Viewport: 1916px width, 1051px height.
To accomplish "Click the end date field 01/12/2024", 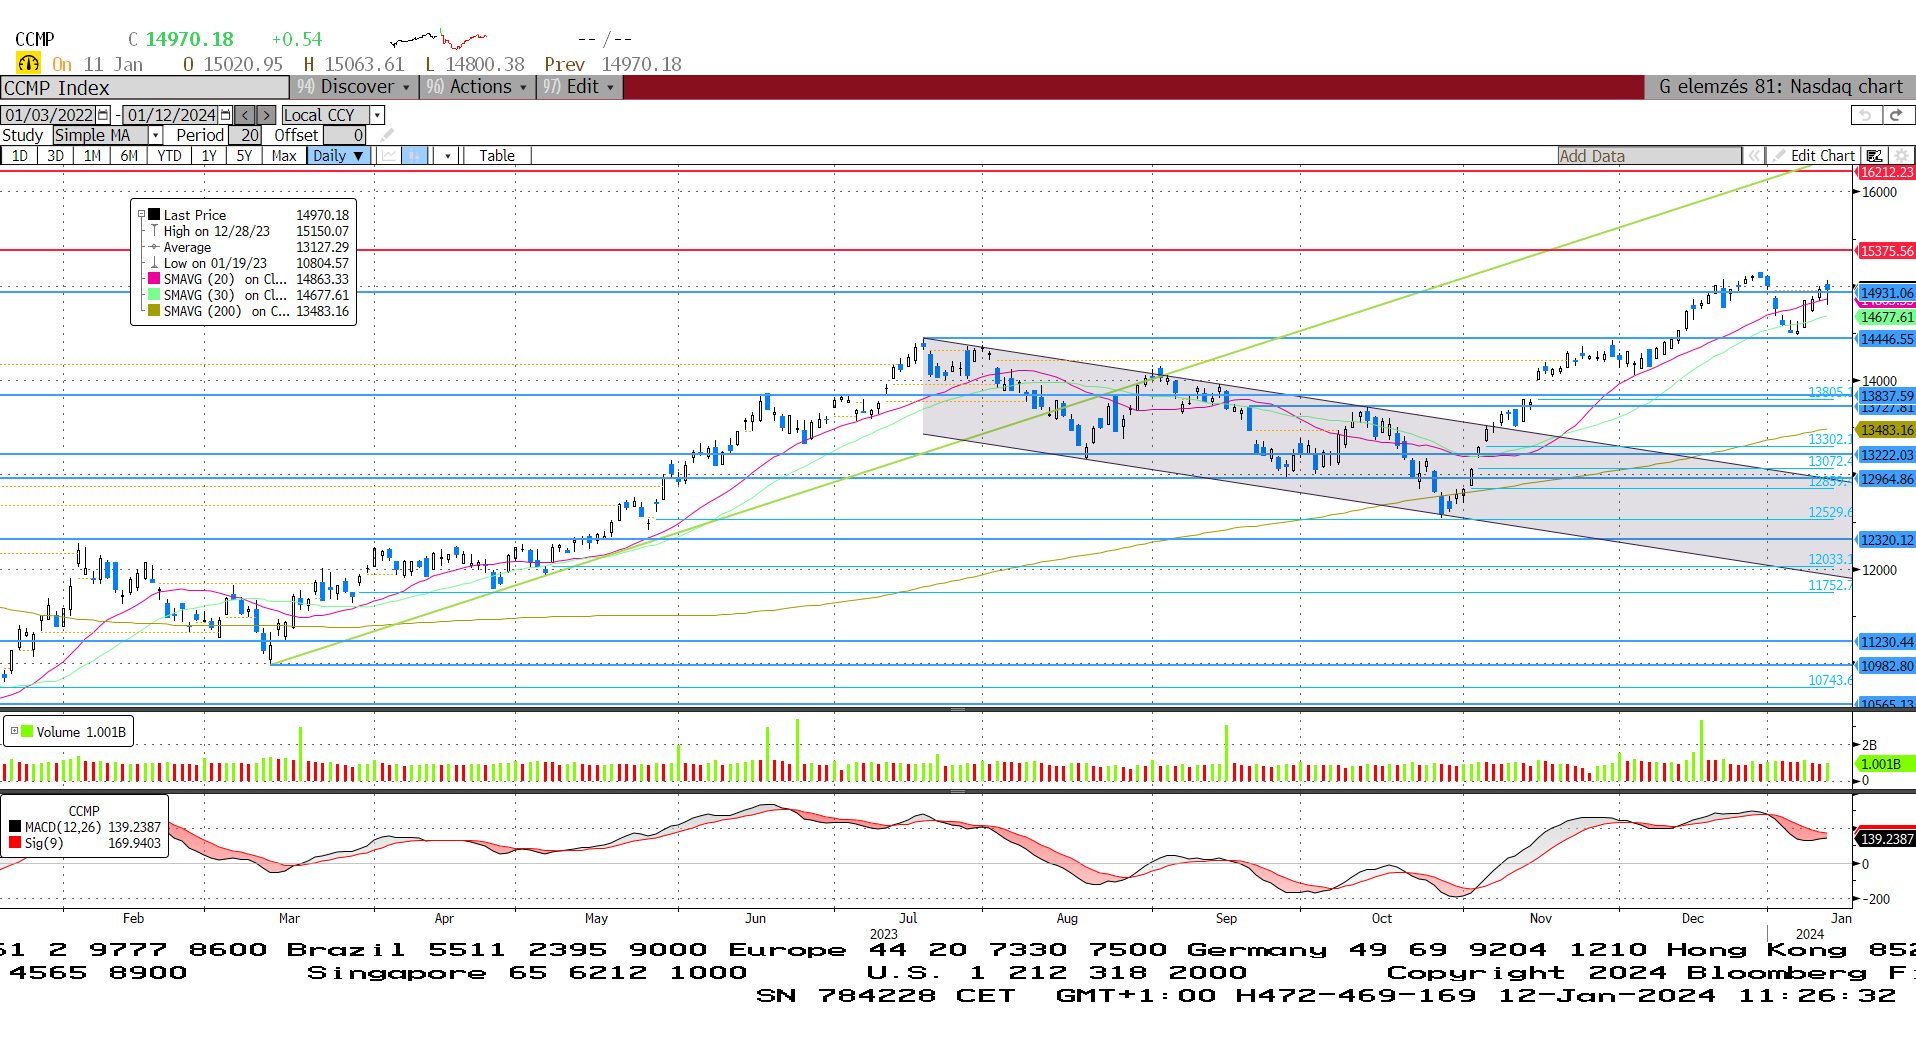I will coord(171,115).
